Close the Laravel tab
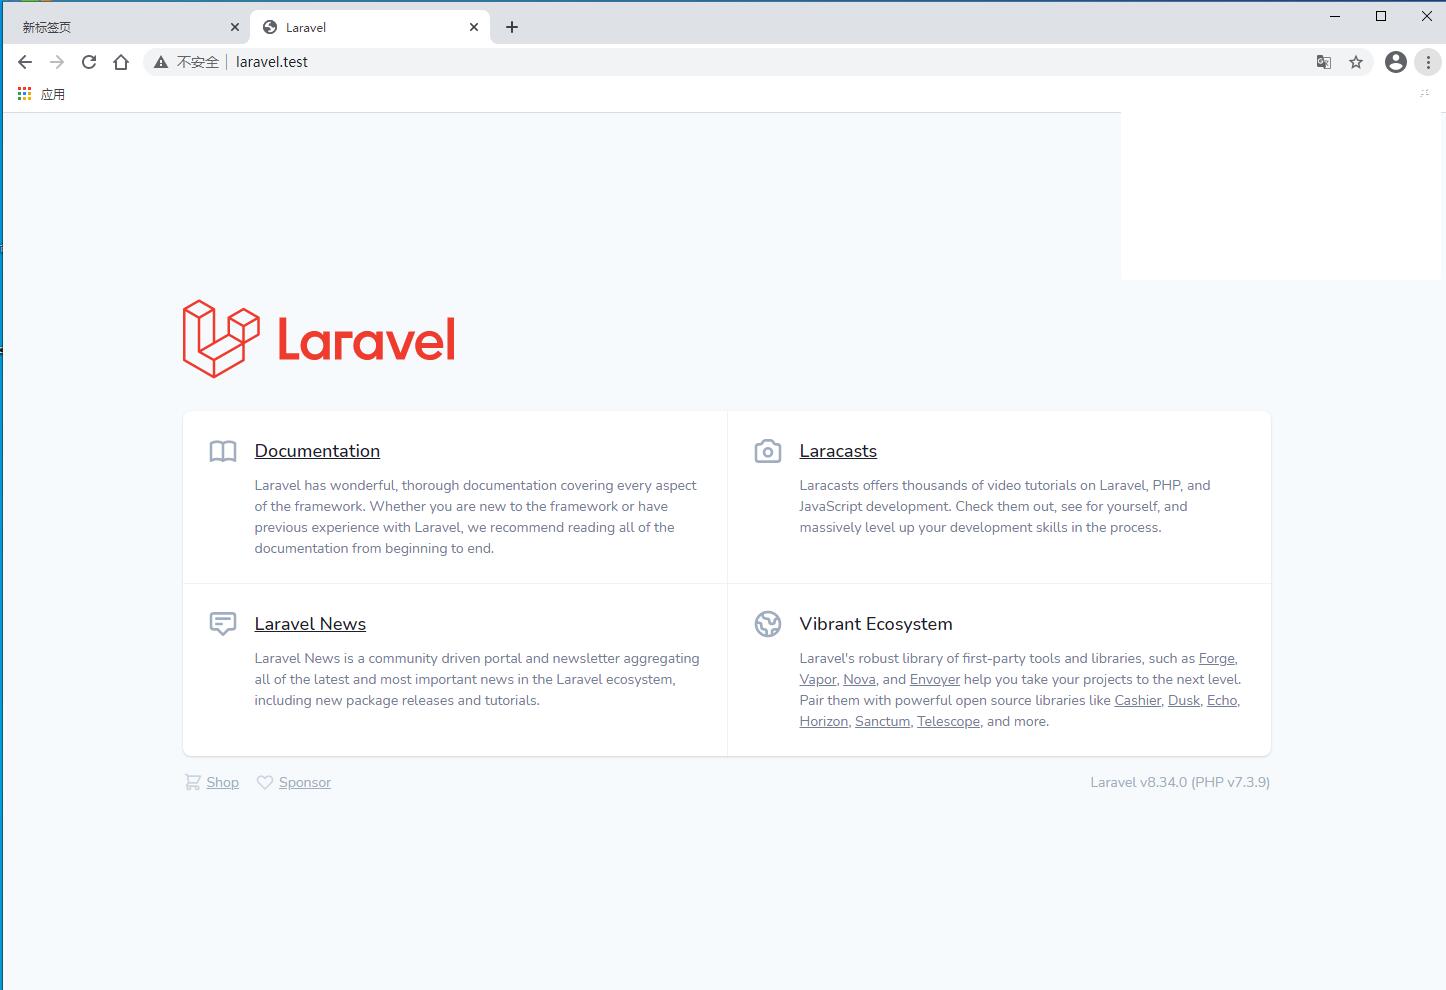1446x990 pixels. point(474,27)
